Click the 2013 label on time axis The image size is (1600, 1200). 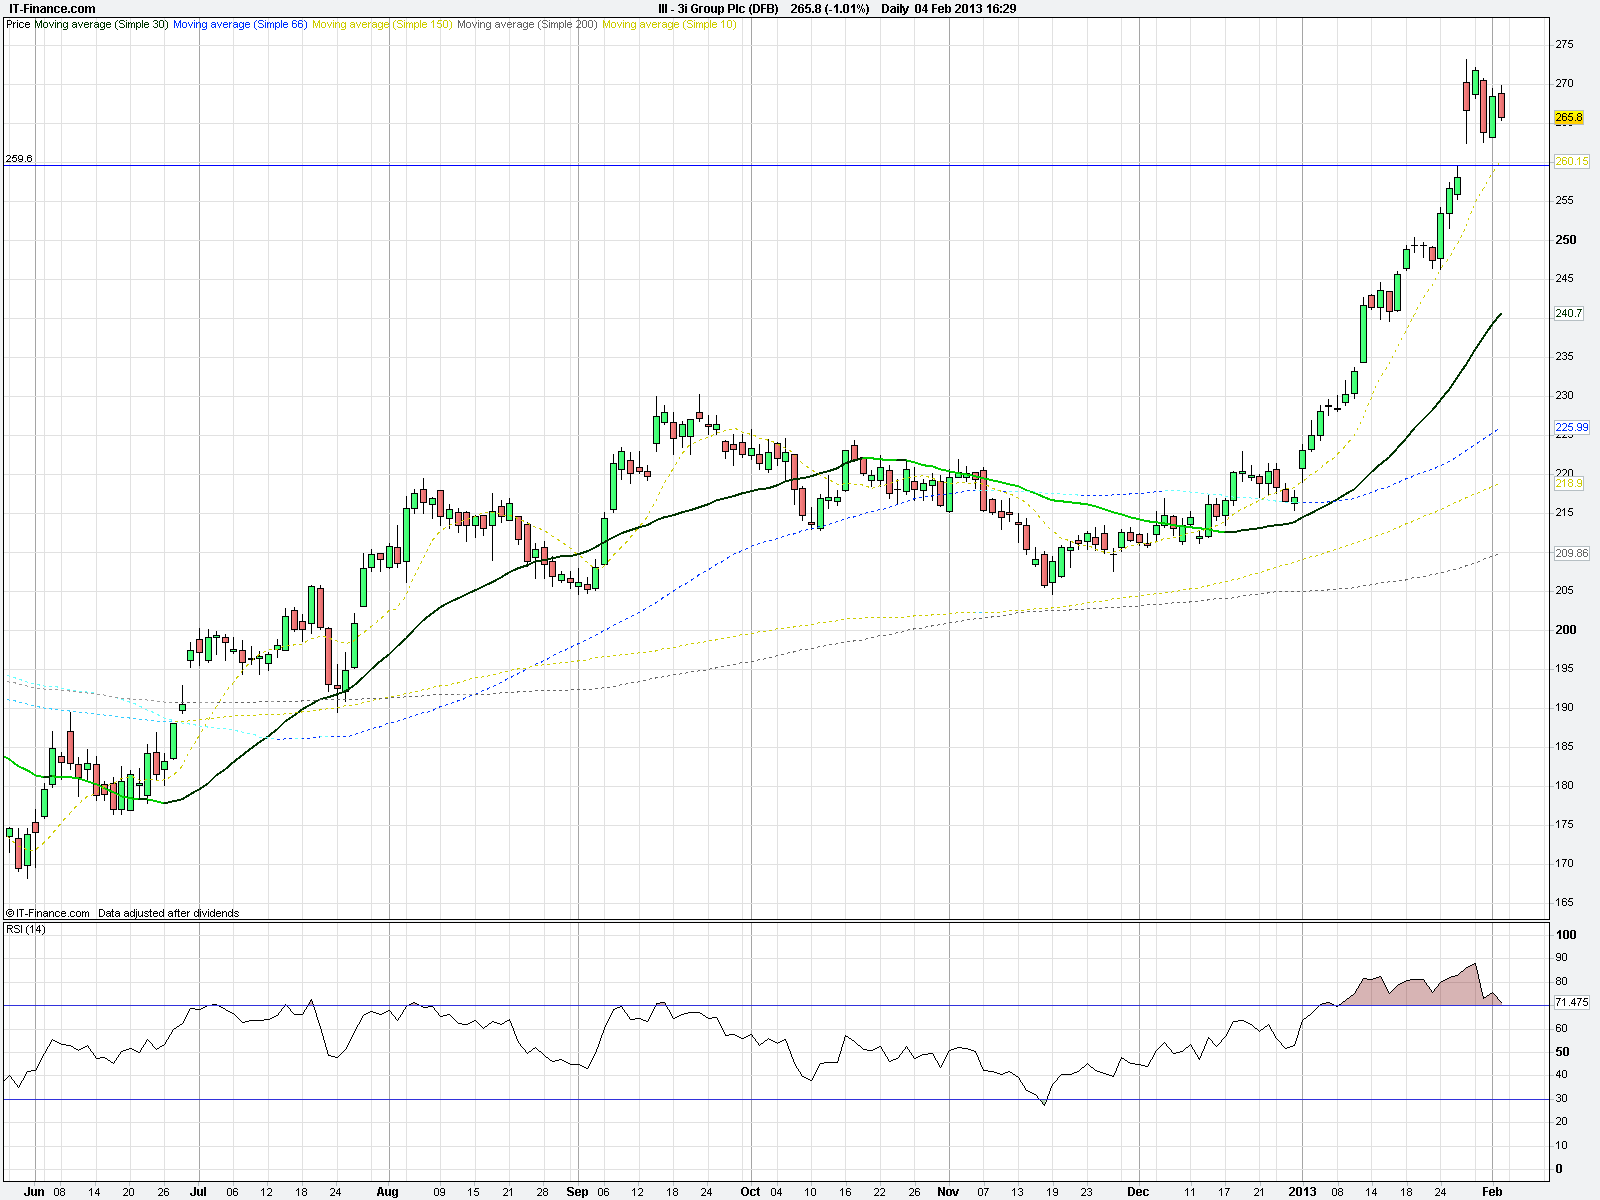pos(1302,1192)
